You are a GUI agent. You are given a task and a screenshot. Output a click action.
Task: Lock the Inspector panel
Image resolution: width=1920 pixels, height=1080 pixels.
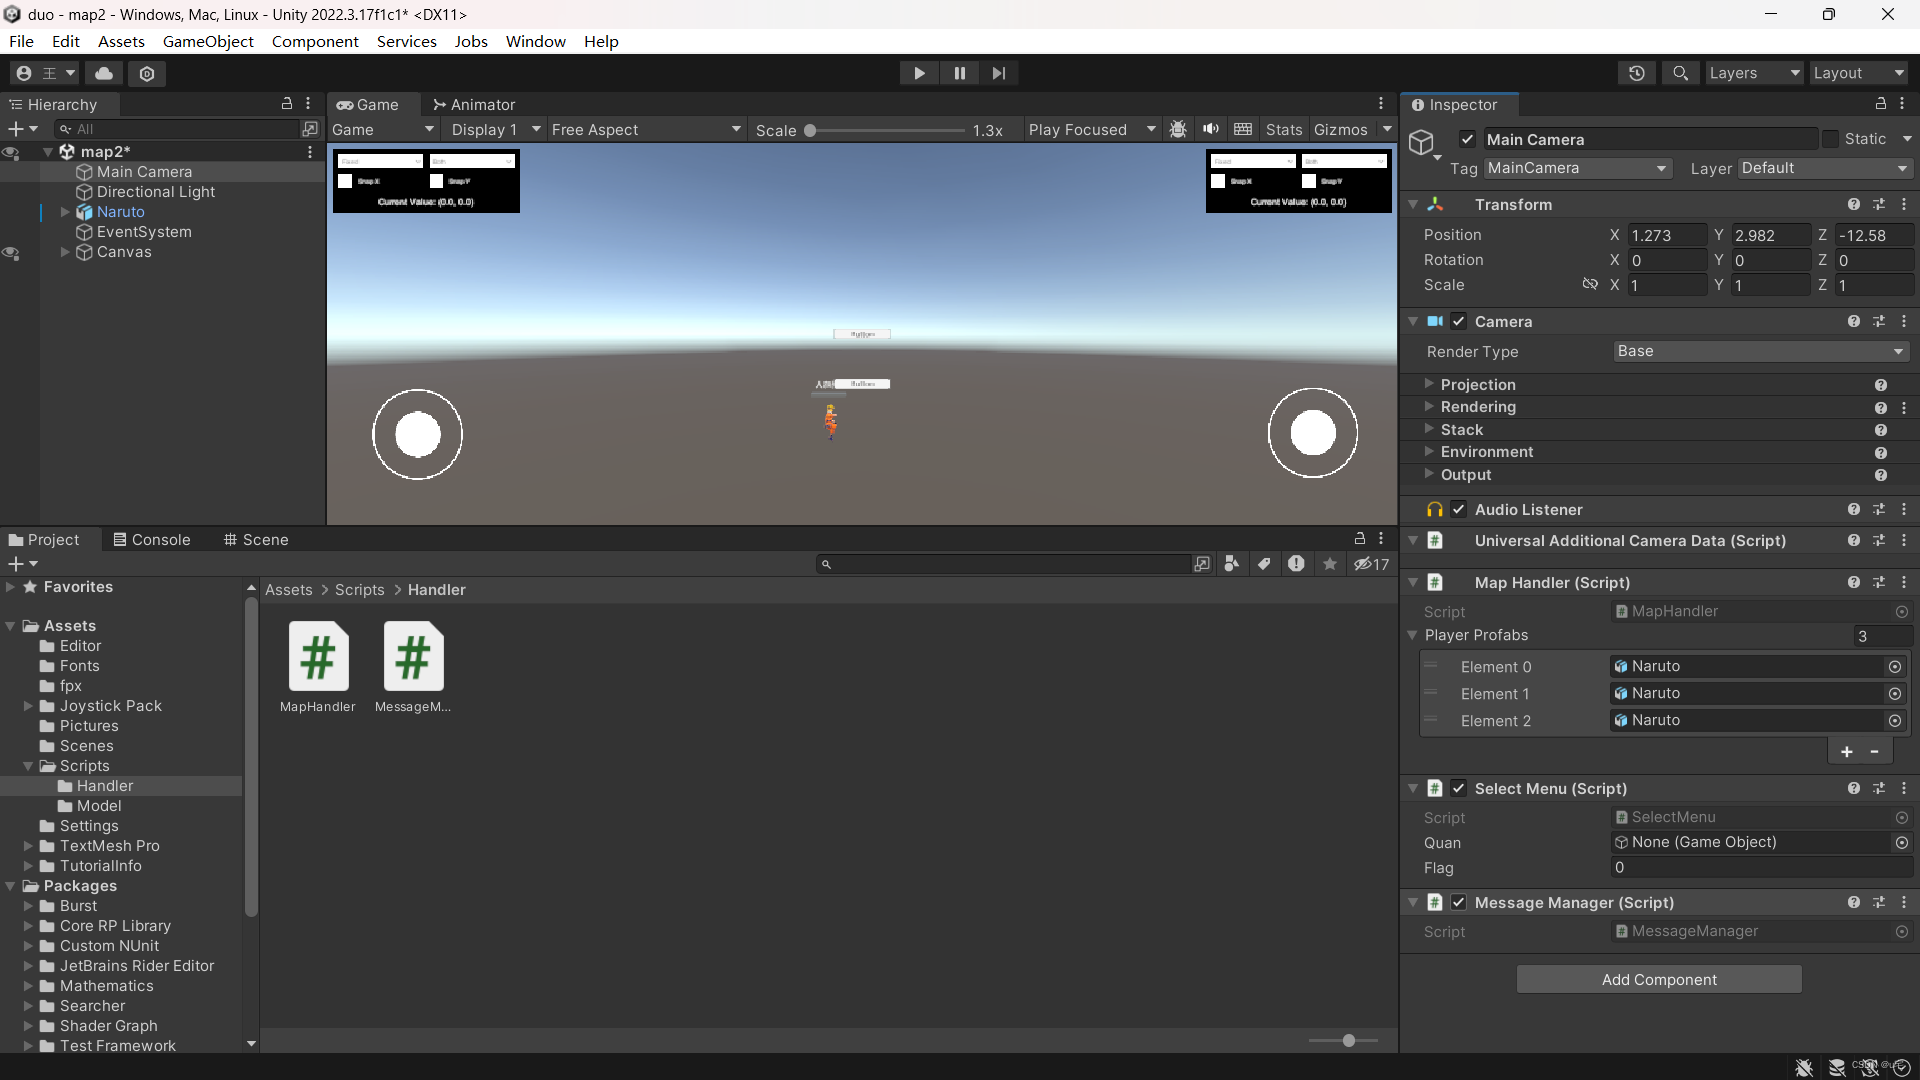click(x=1880, y=103)
